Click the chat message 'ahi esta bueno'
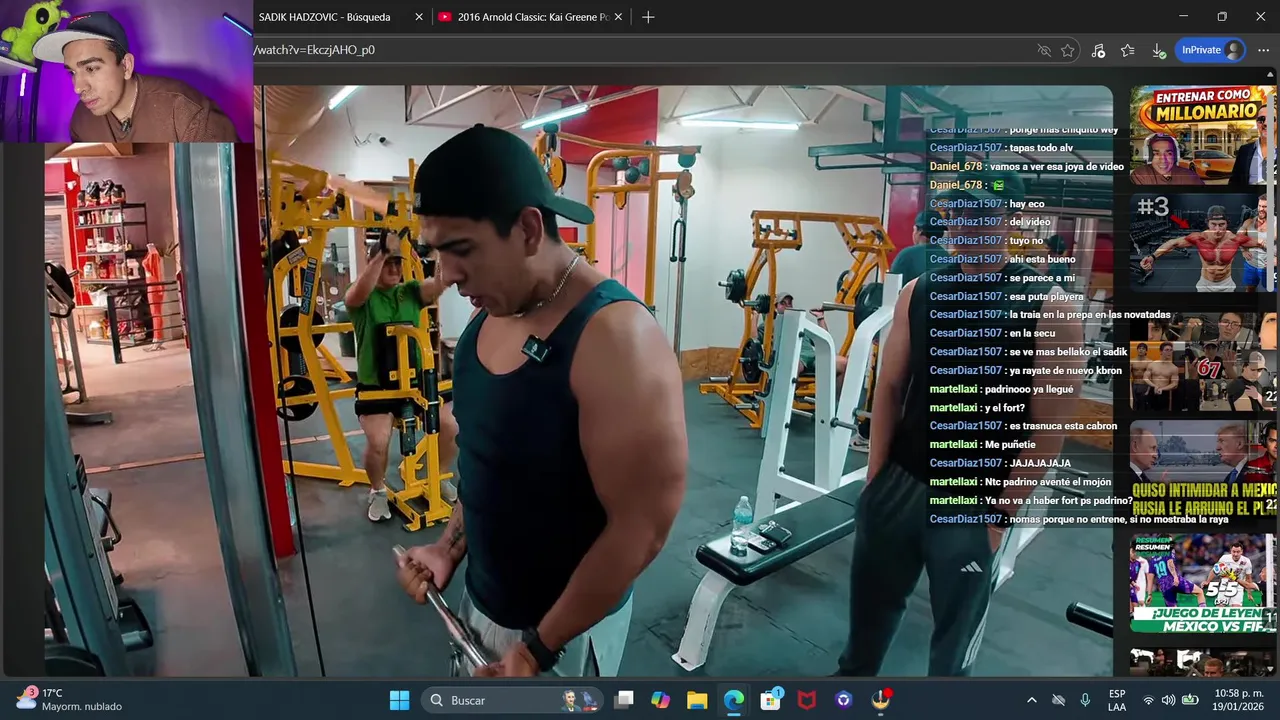1280x720 pixels. point(1043,259)
